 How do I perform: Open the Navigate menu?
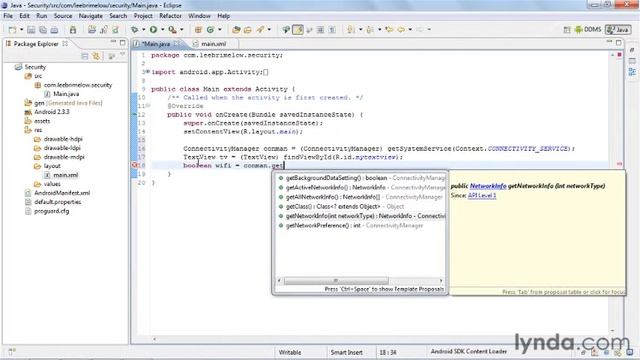(x=91, y=16)
